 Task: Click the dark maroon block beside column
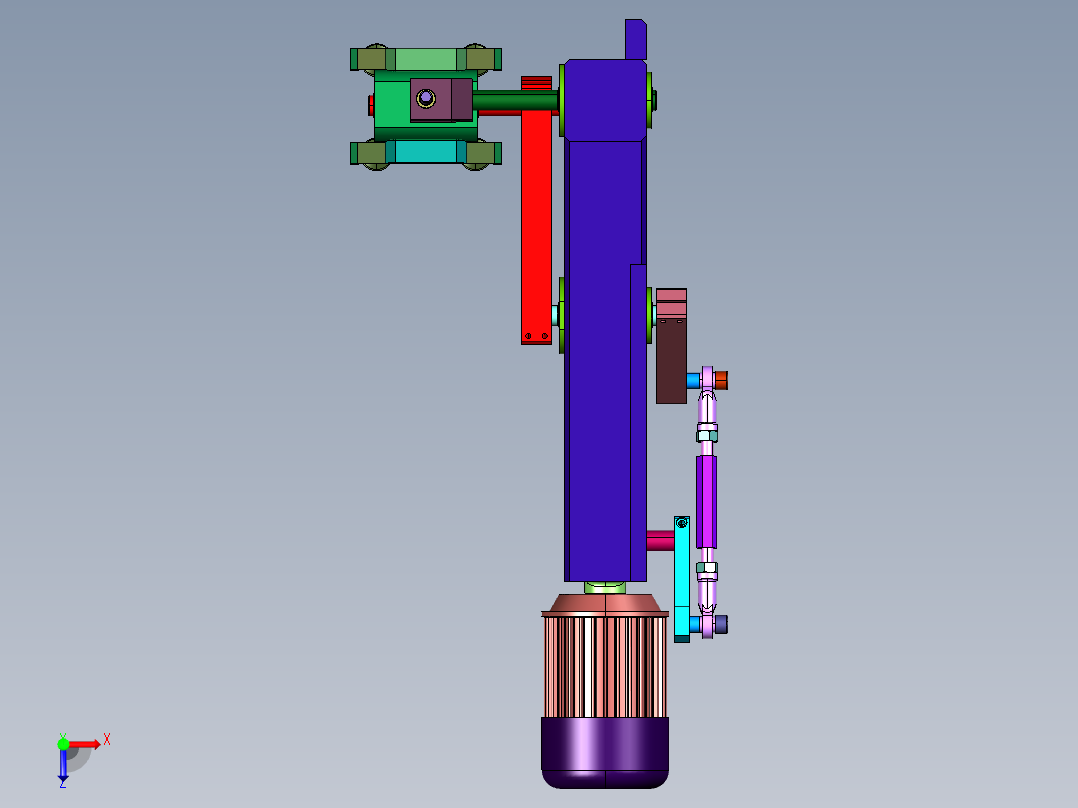(671, 360)
